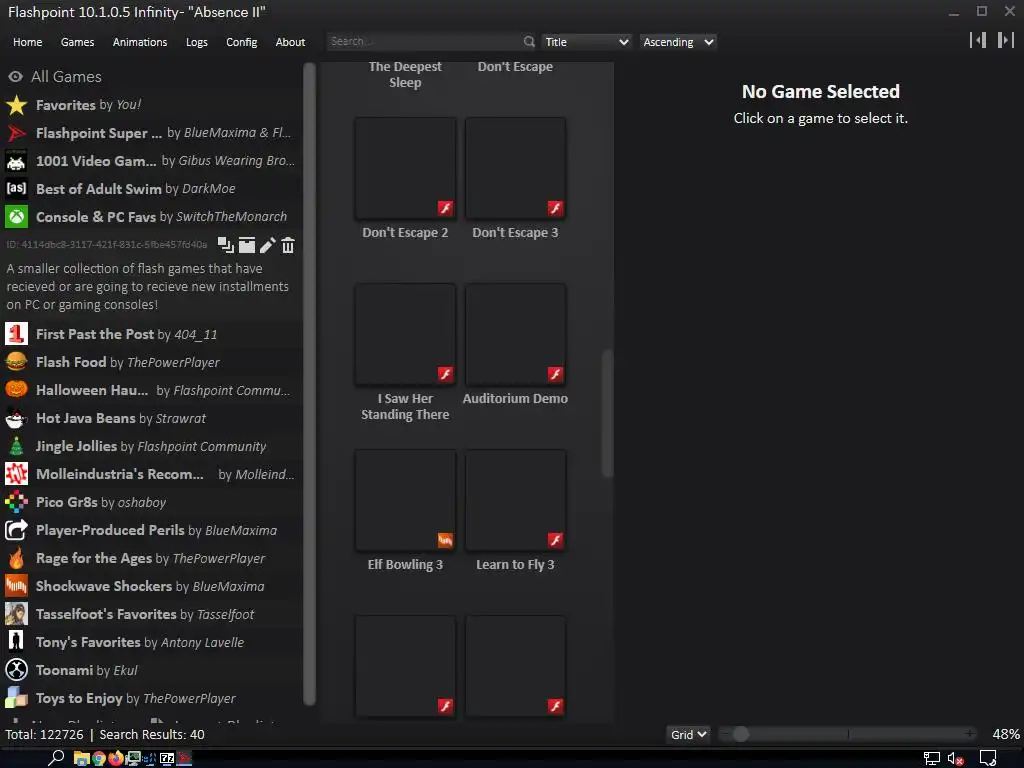Show All Games via the eye icon
Image resolution: width=1024 pixels, height=768 pixels.
click(15, 76)
